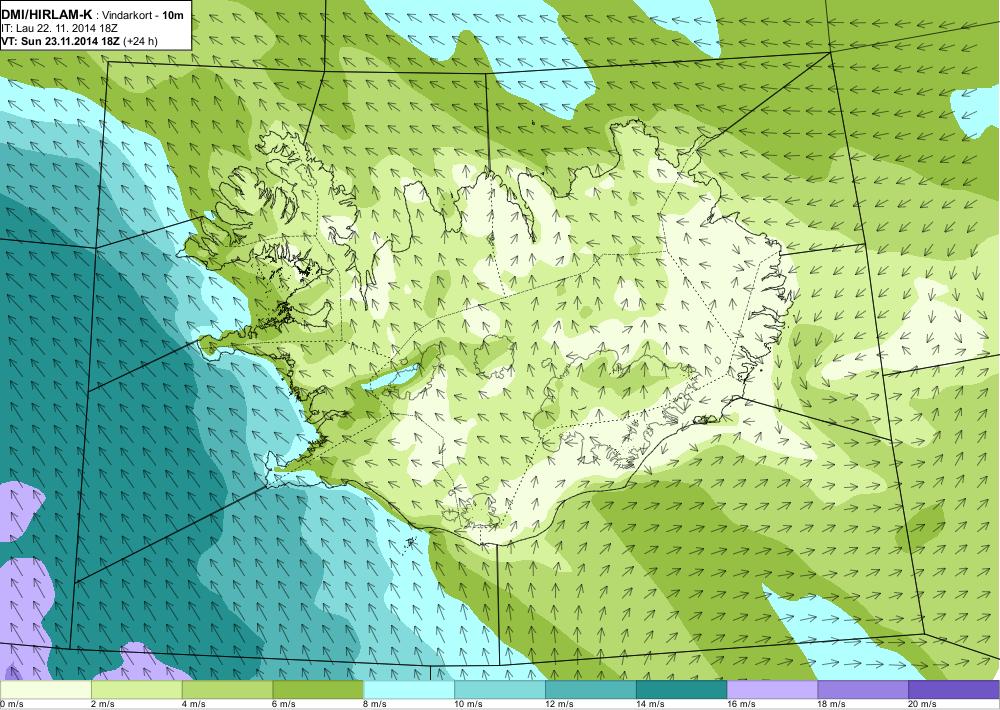Click the VT: Sun 23.11.2014 18Z text
Image resolution: width=1000 pixels, height=710 pixels.
click(x=61, y=41)
